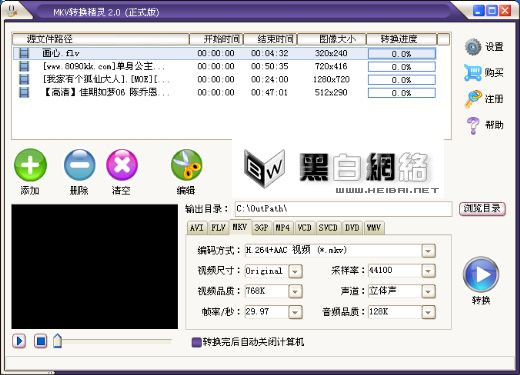520x375 pixels.
Task: Select the file name 面心.flv
Action: pos(61,53)
